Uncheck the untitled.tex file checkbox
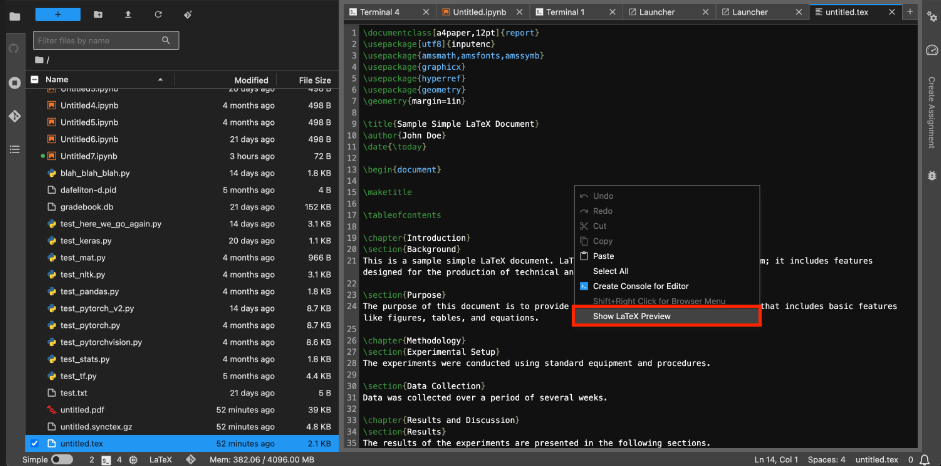 (34, 443)
